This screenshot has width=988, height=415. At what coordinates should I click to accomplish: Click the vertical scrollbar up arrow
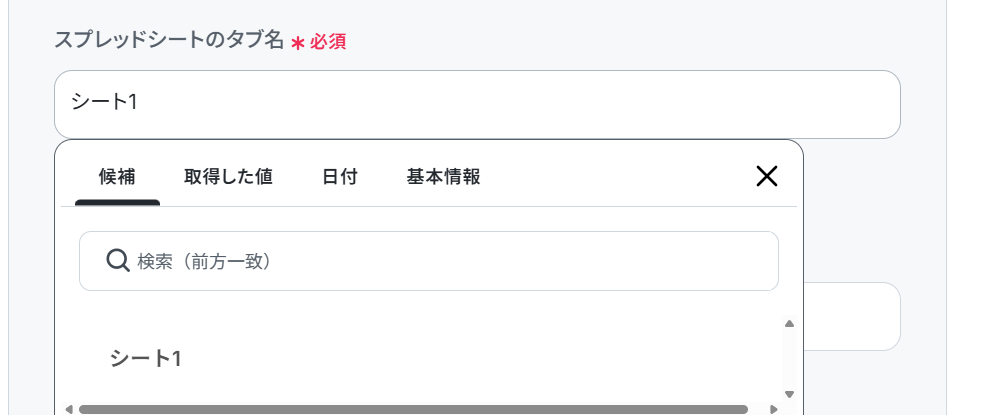coord(789,324)
